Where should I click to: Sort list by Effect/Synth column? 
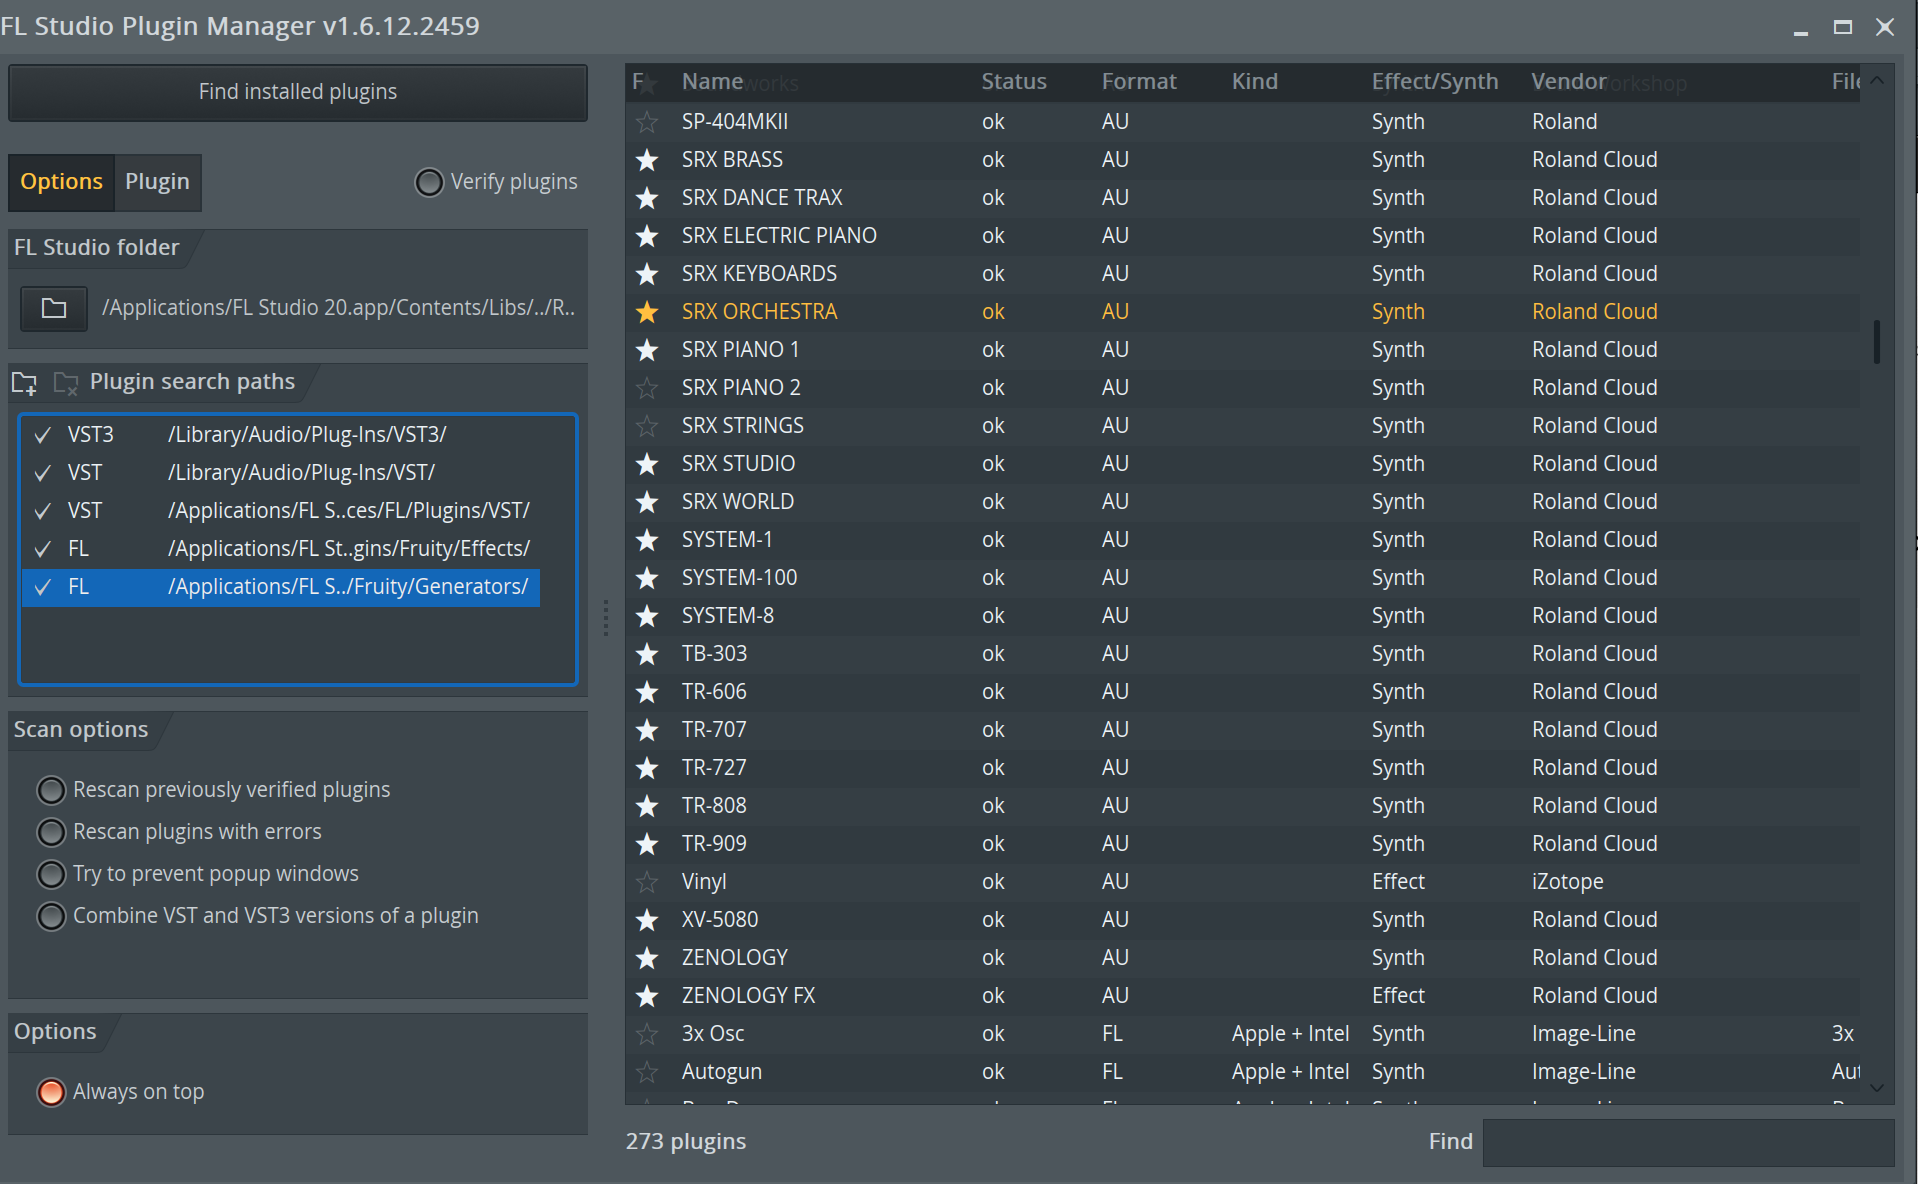click(x=1435, y=82)
